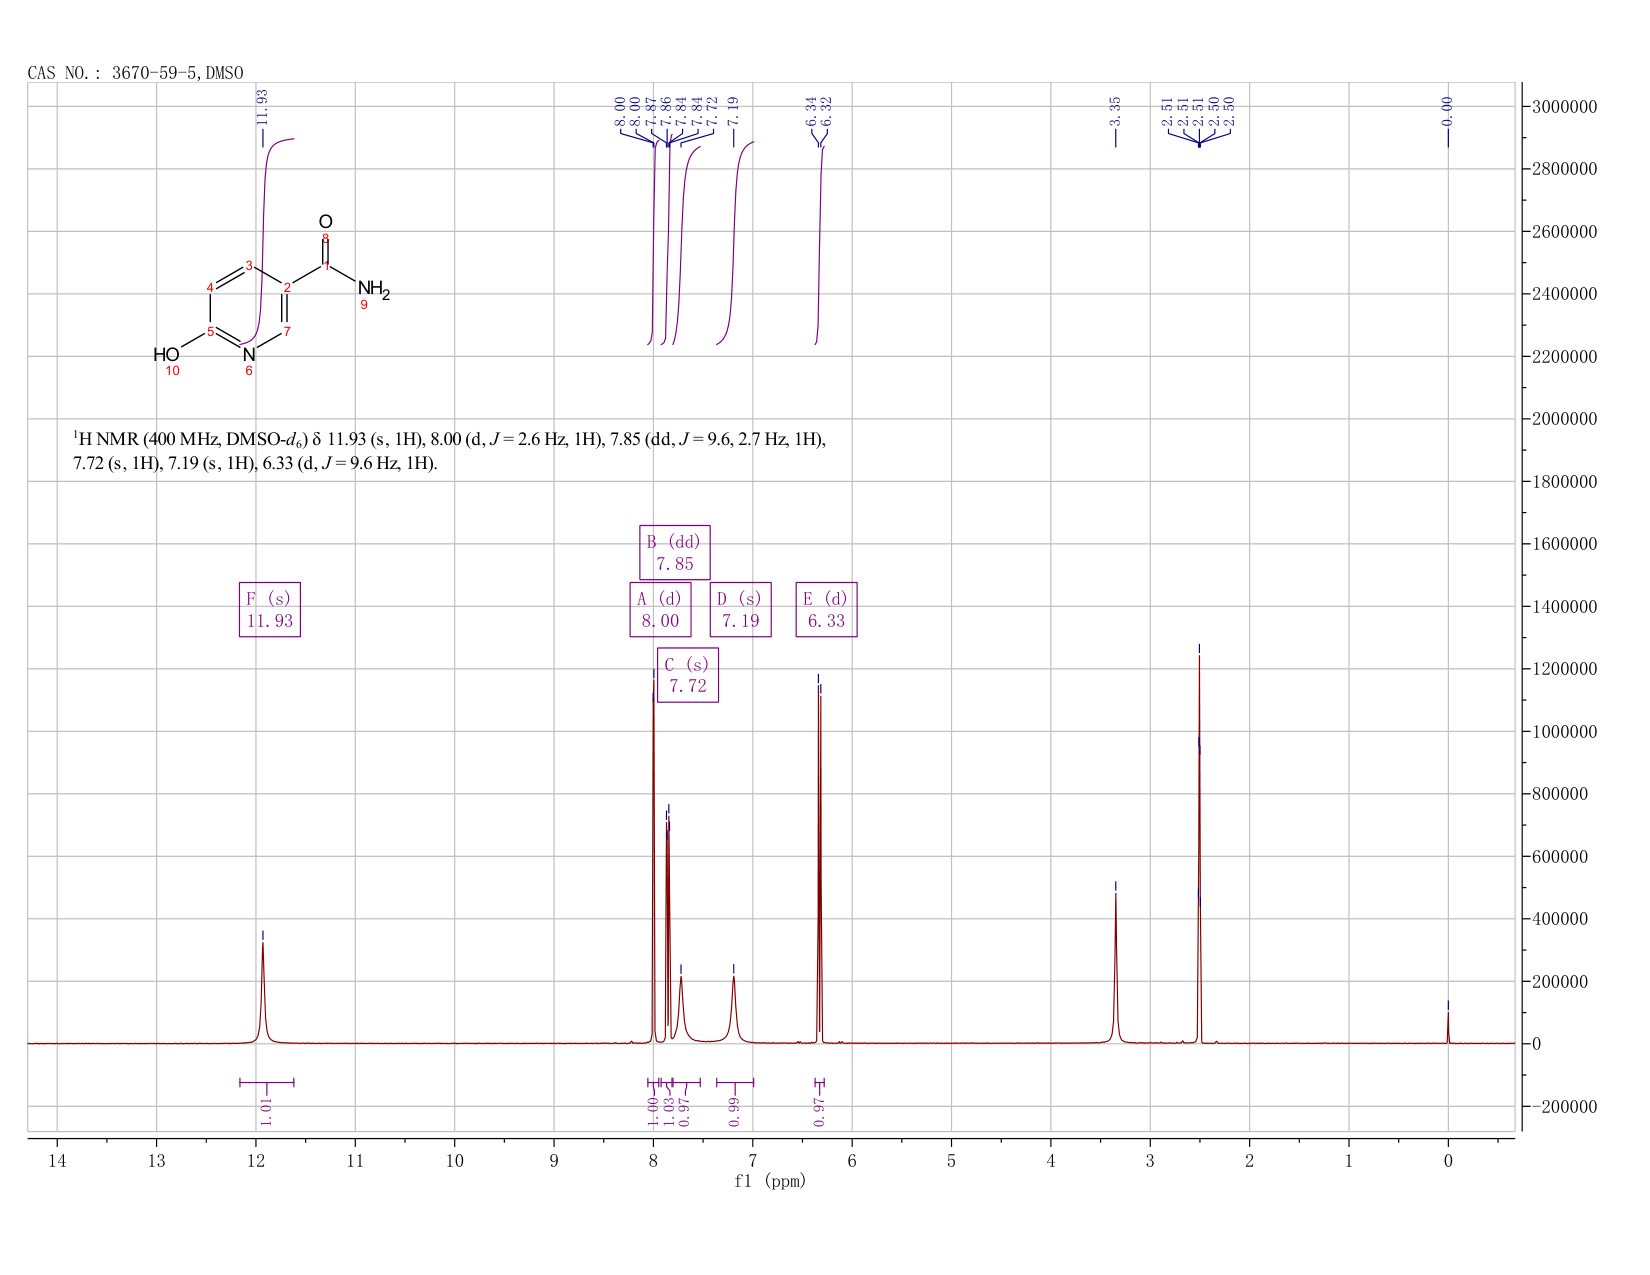This screenshot has width=1650, height=1275.
Task: Click the y-axis tick label 3000000
Action: [1564, 106]
